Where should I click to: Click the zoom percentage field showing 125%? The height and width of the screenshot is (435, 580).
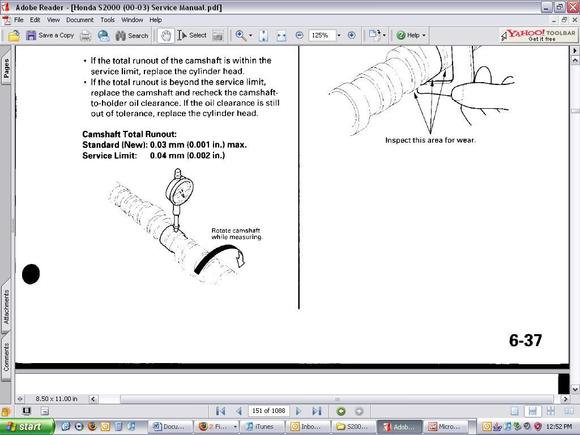[322, 36]
